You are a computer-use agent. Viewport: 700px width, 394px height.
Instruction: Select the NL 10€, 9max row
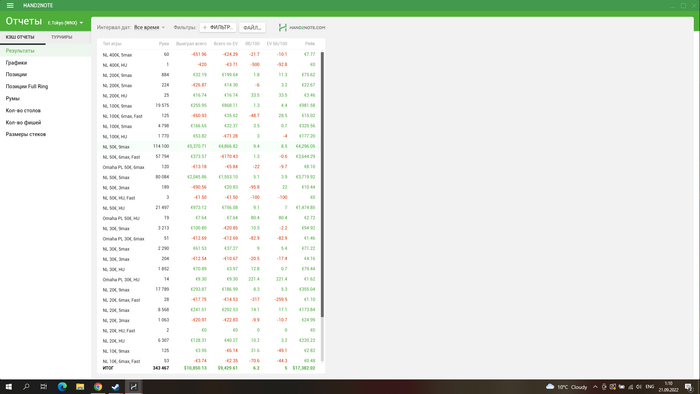tap(209, 351)
